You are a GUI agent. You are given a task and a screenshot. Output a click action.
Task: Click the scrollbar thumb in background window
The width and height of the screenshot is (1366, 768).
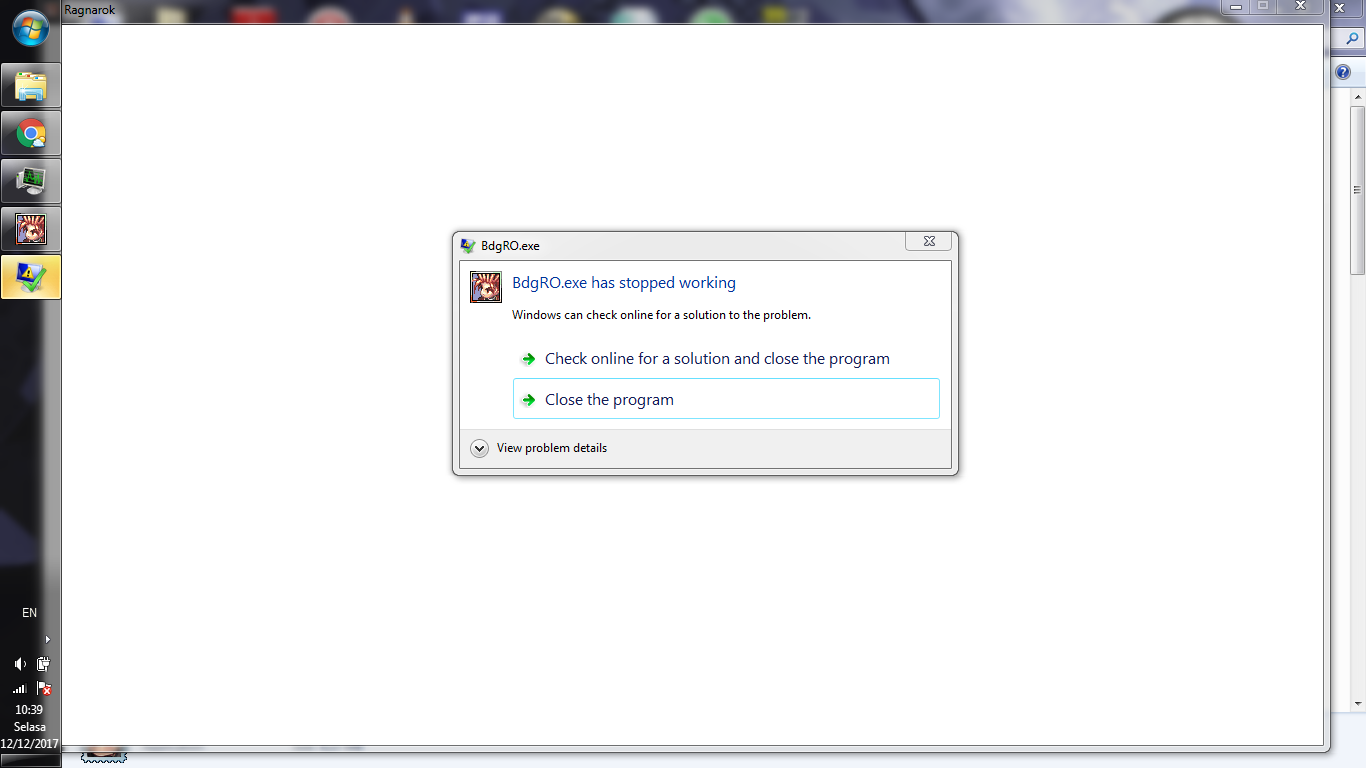point(1357,190)
